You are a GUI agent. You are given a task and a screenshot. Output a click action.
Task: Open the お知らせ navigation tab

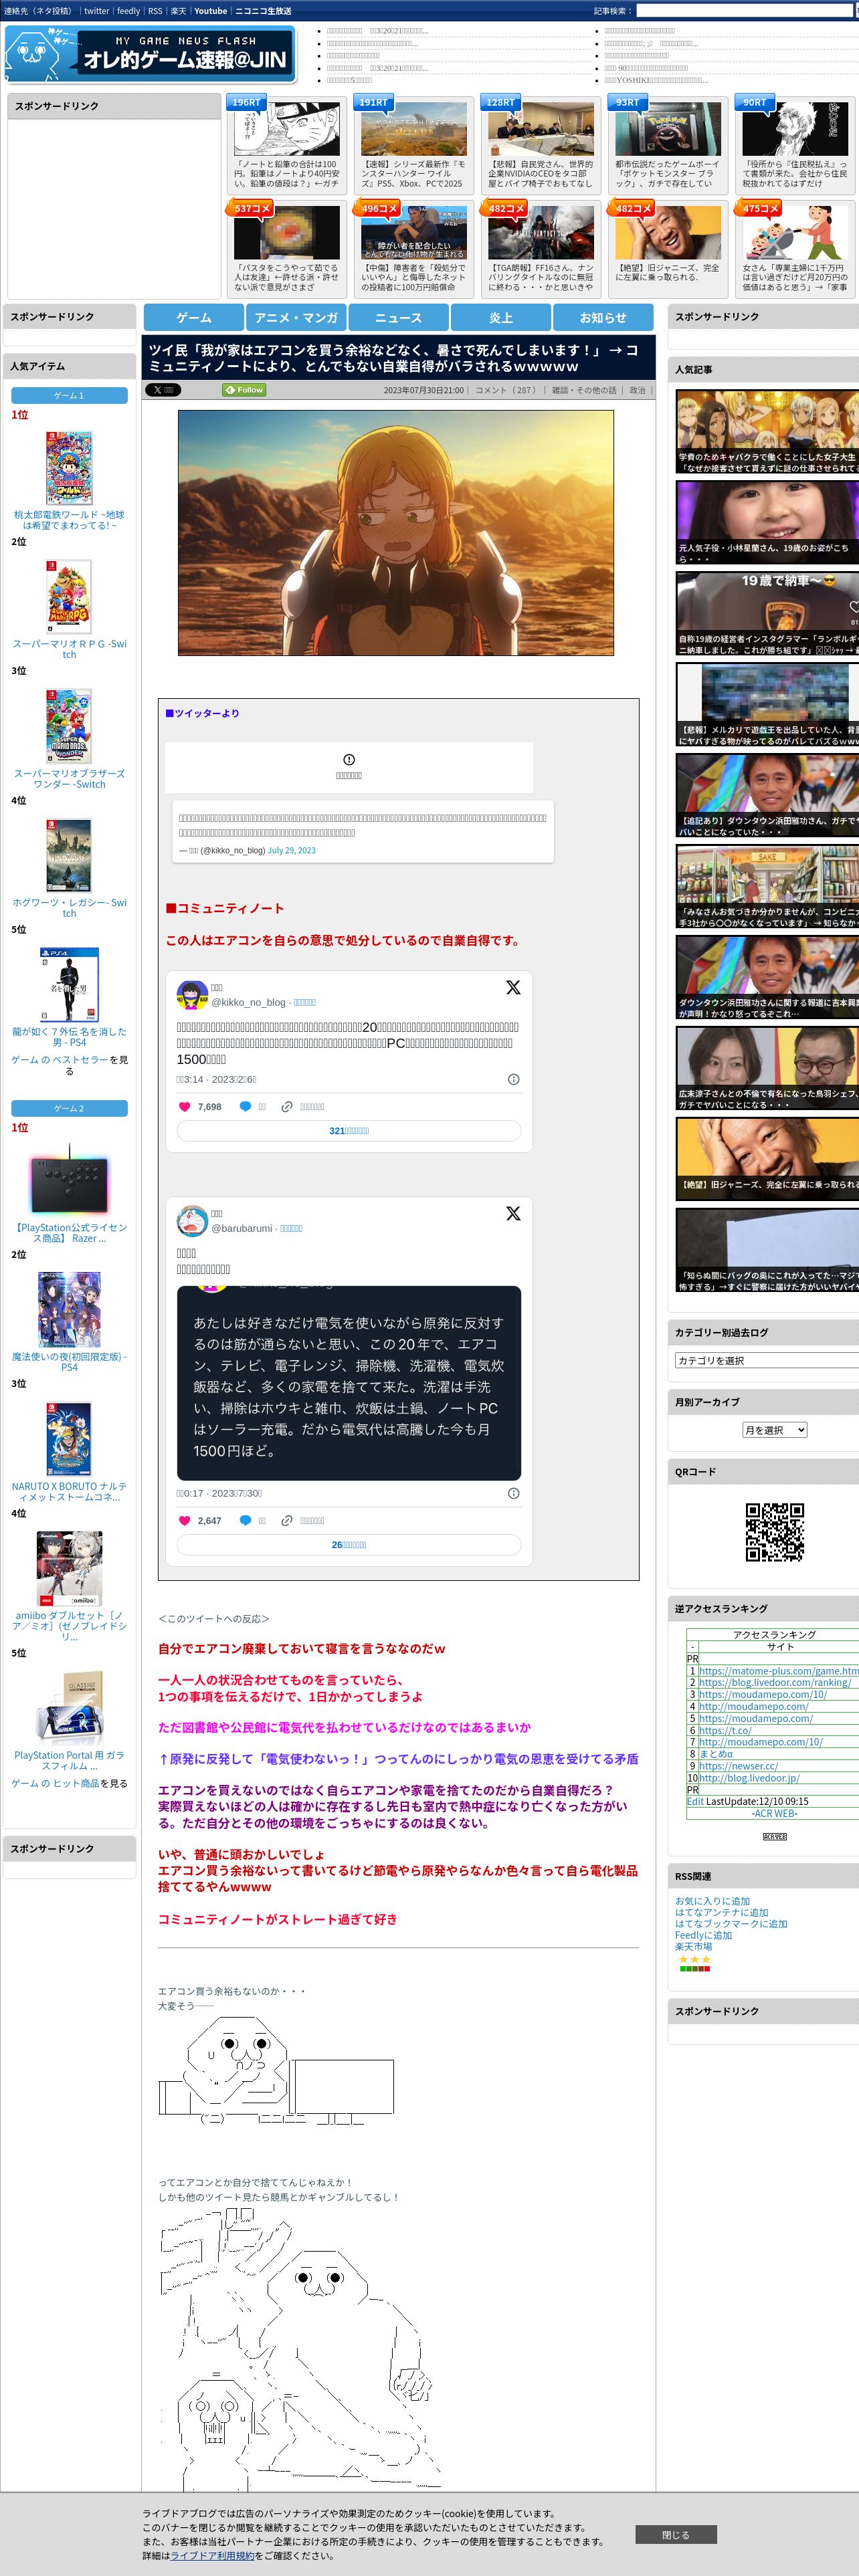(x=603, y=317)
